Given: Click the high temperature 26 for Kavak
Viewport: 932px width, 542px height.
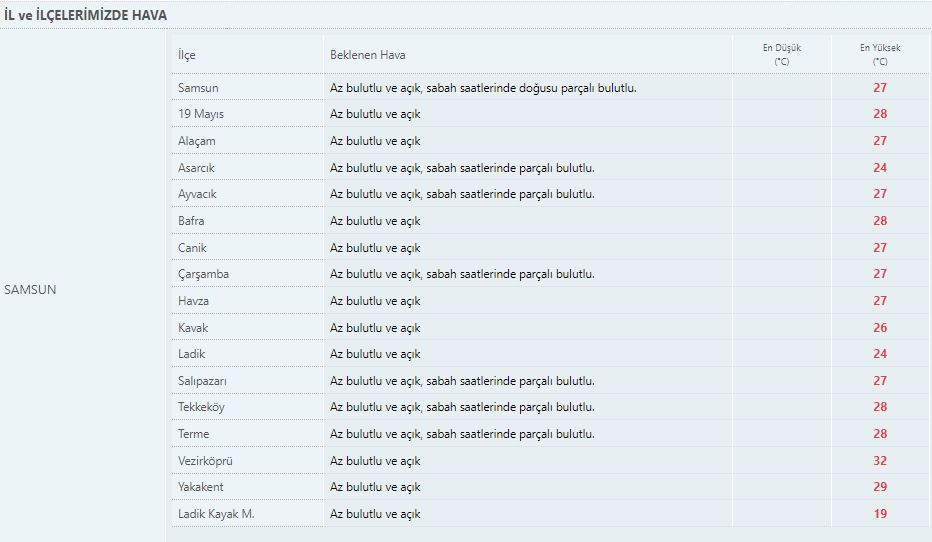Looking at the screenshot, I should (880, 327).
